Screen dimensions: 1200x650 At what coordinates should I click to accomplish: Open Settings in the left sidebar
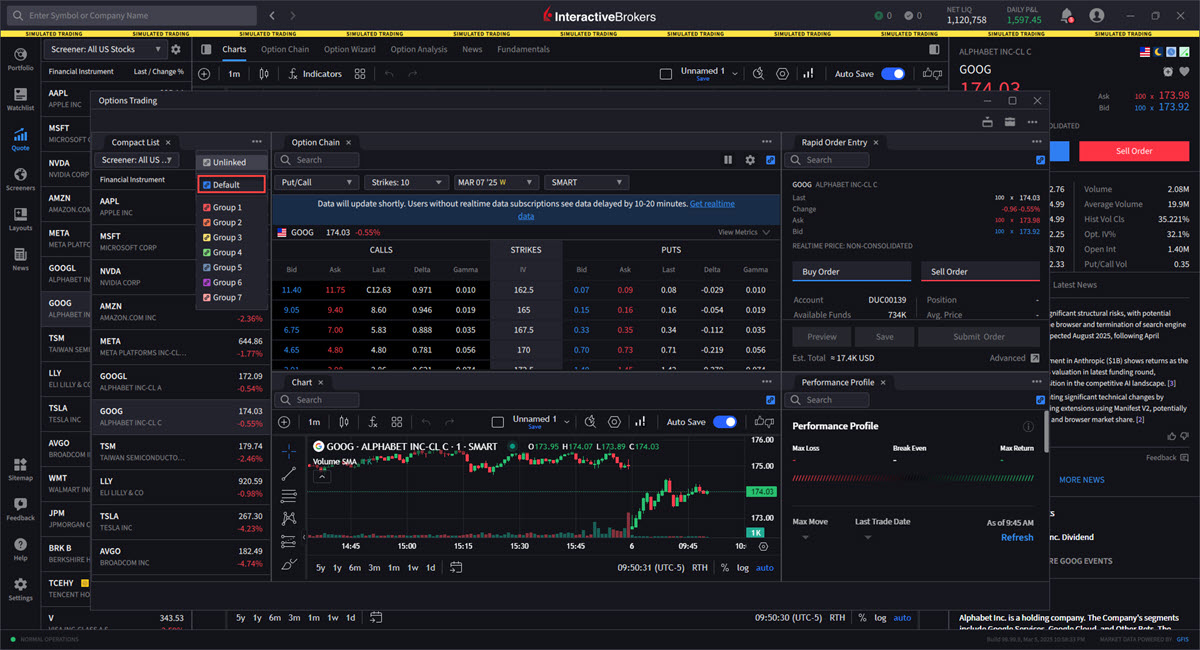pyautogui.click(x=20, y=589)
